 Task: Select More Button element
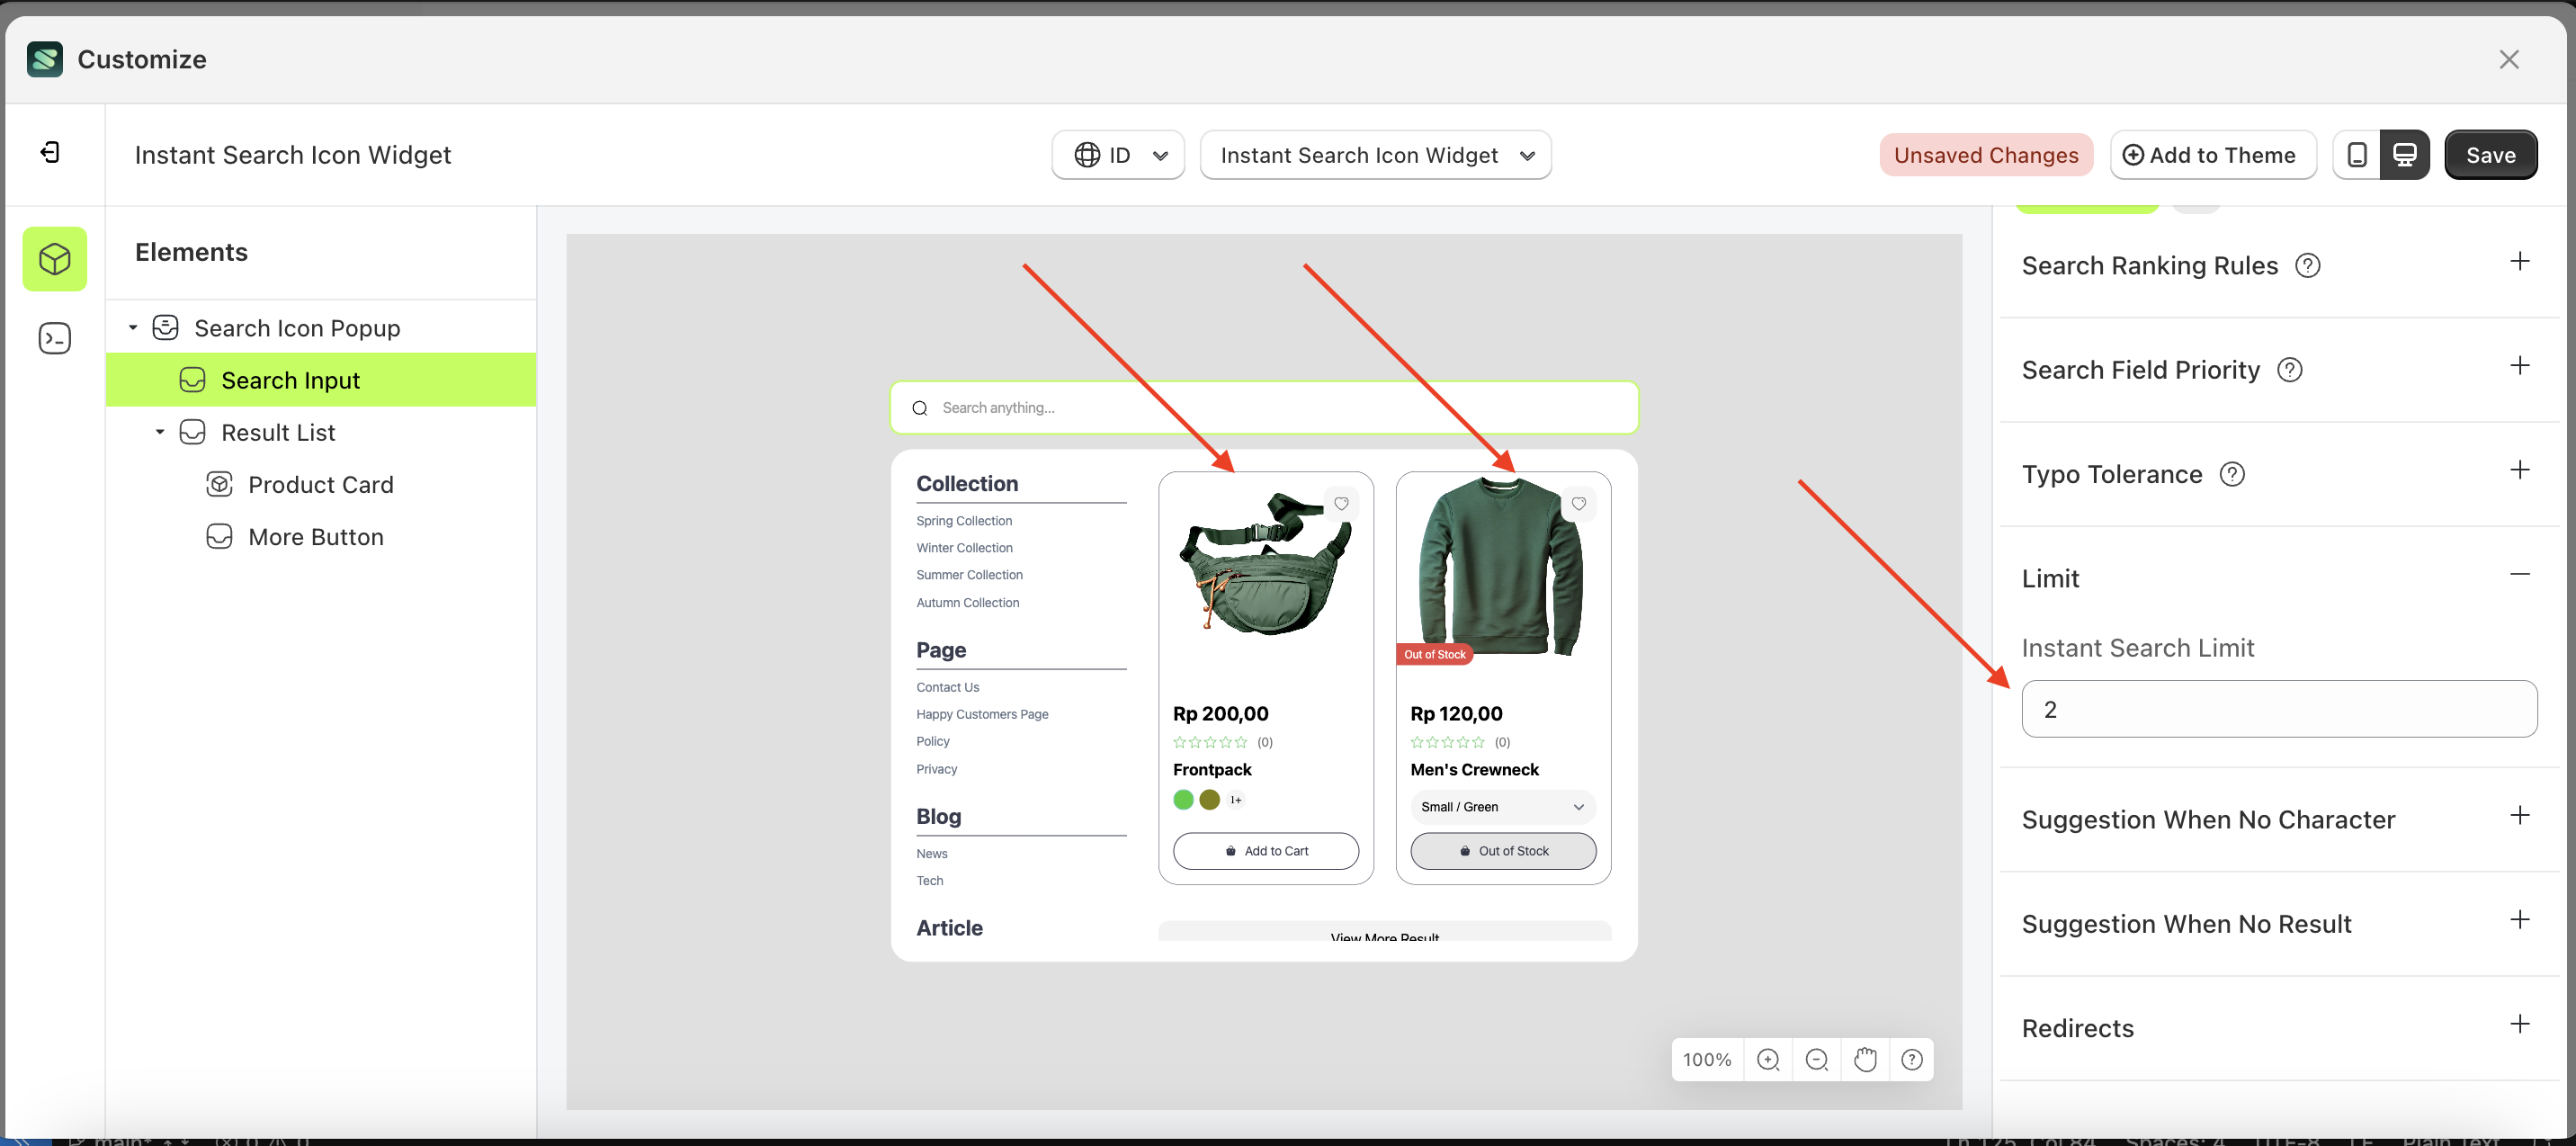point(315,537)
